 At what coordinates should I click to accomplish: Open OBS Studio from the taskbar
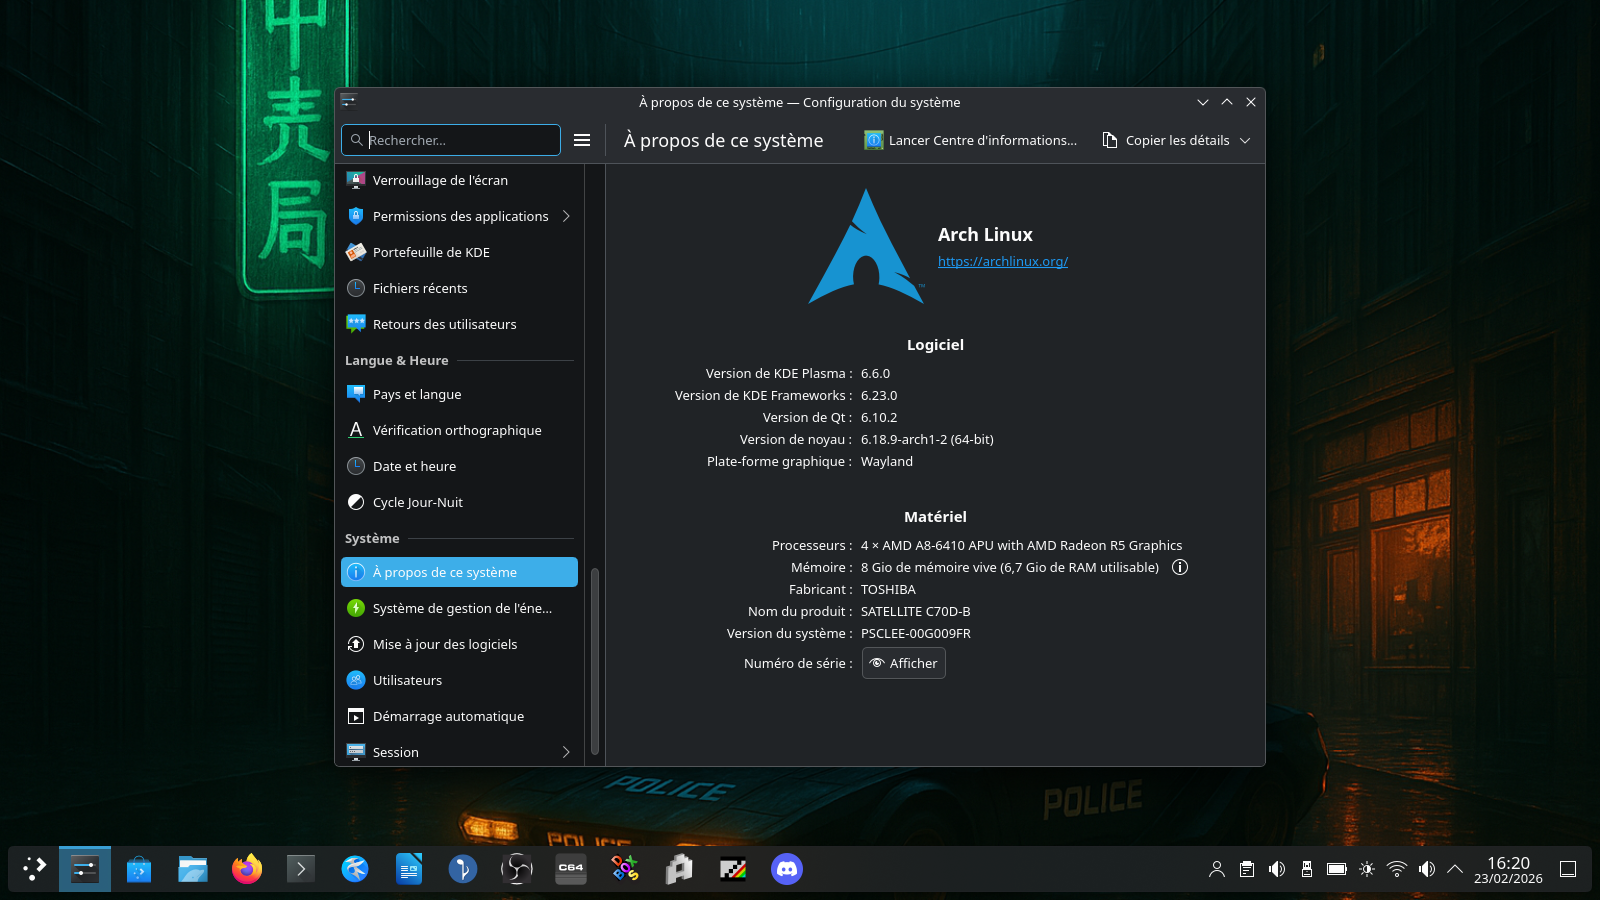(x=517, y=869)
